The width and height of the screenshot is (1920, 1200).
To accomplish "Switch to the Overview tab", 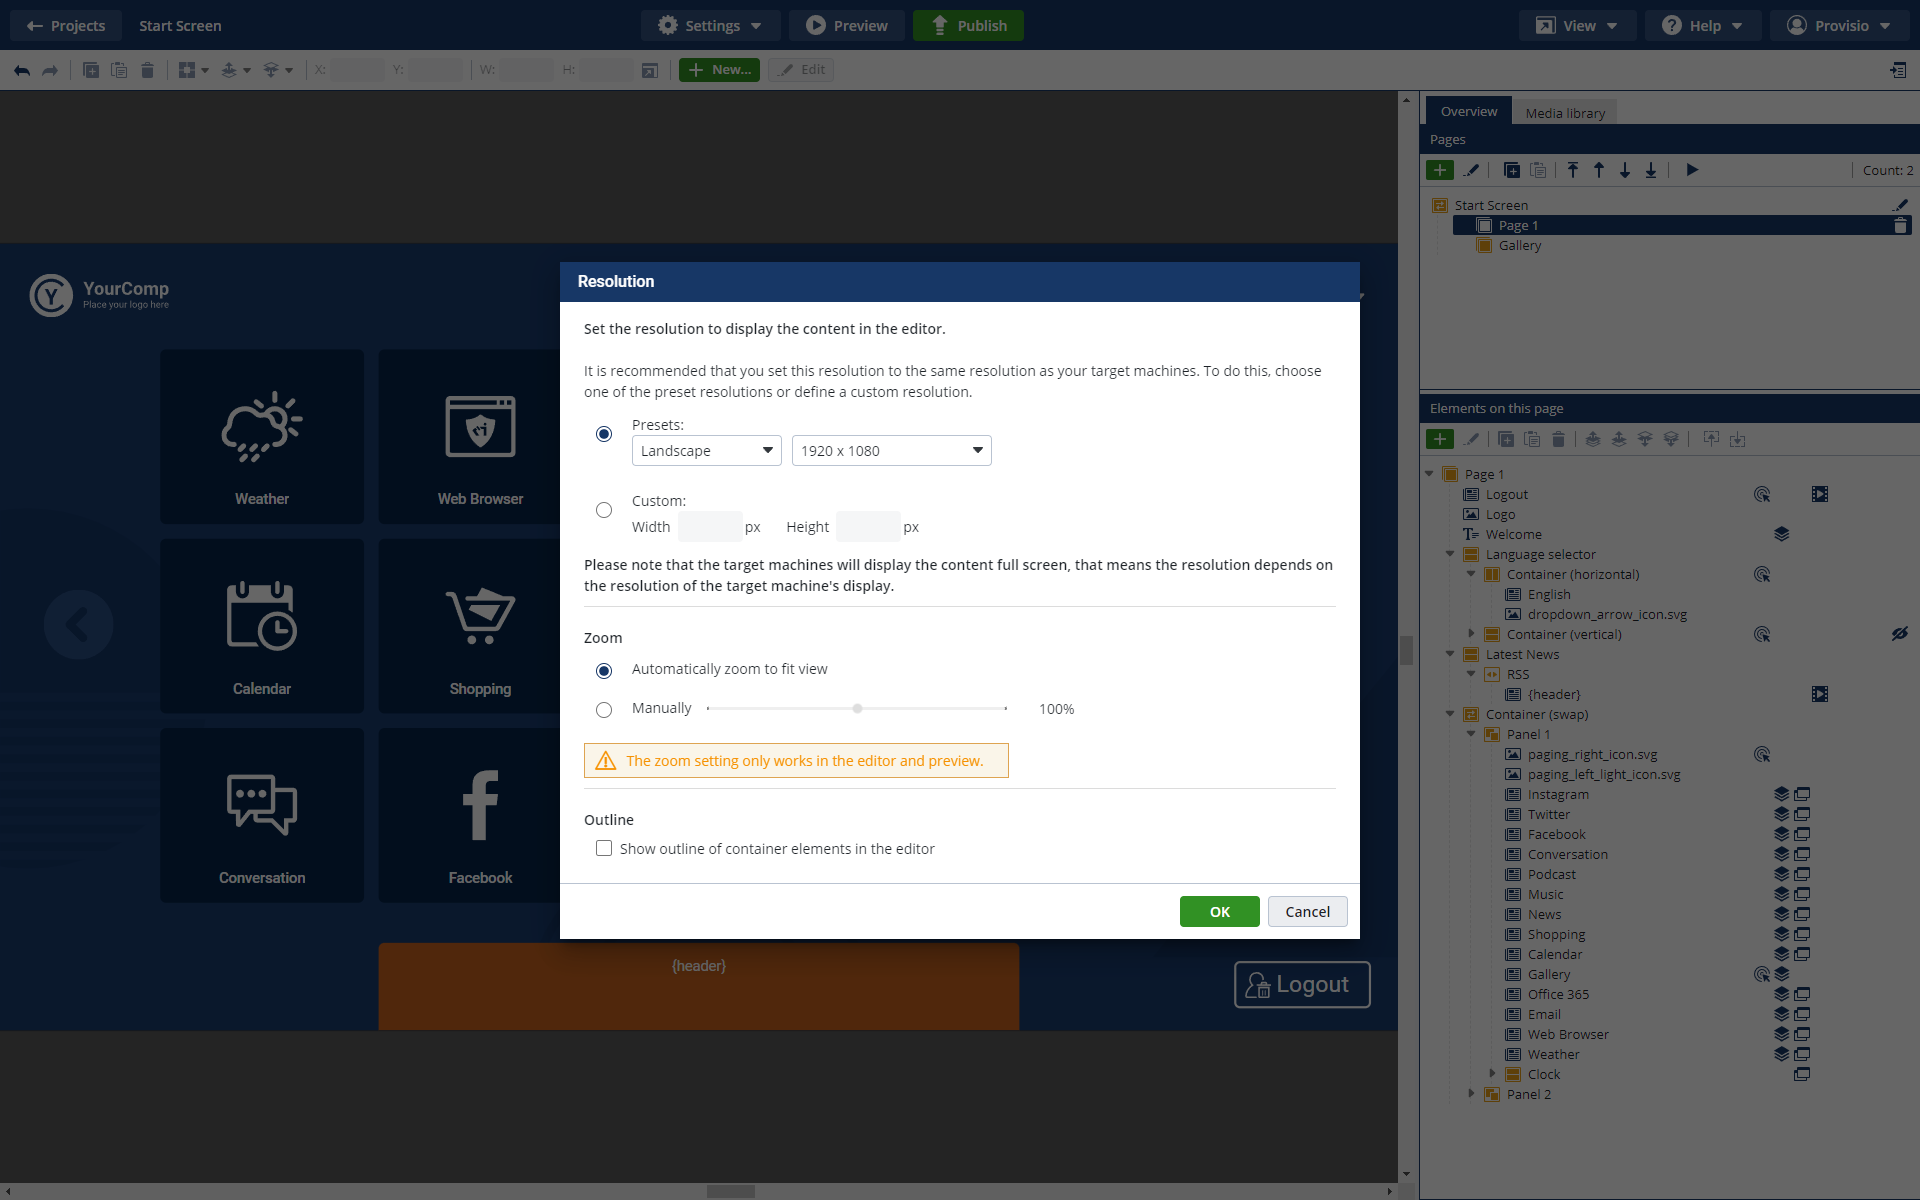I will pos(1468,111).
